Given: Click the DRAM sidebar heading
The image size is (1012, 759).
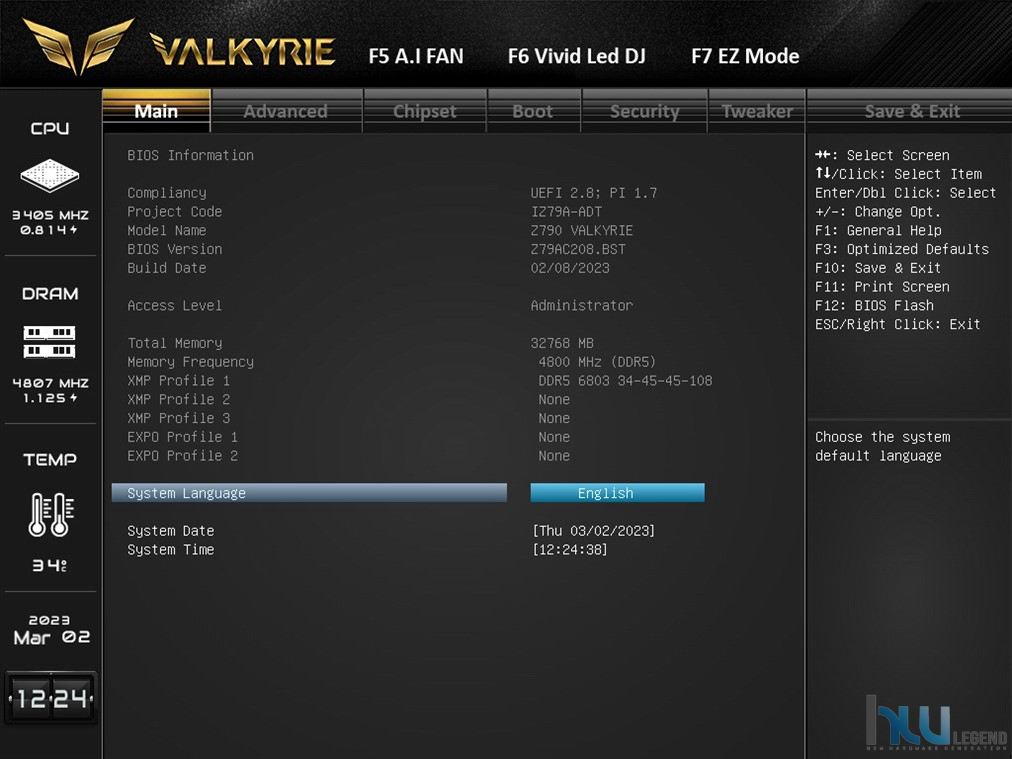Looking at the screenshot, I should click(50, 294).
